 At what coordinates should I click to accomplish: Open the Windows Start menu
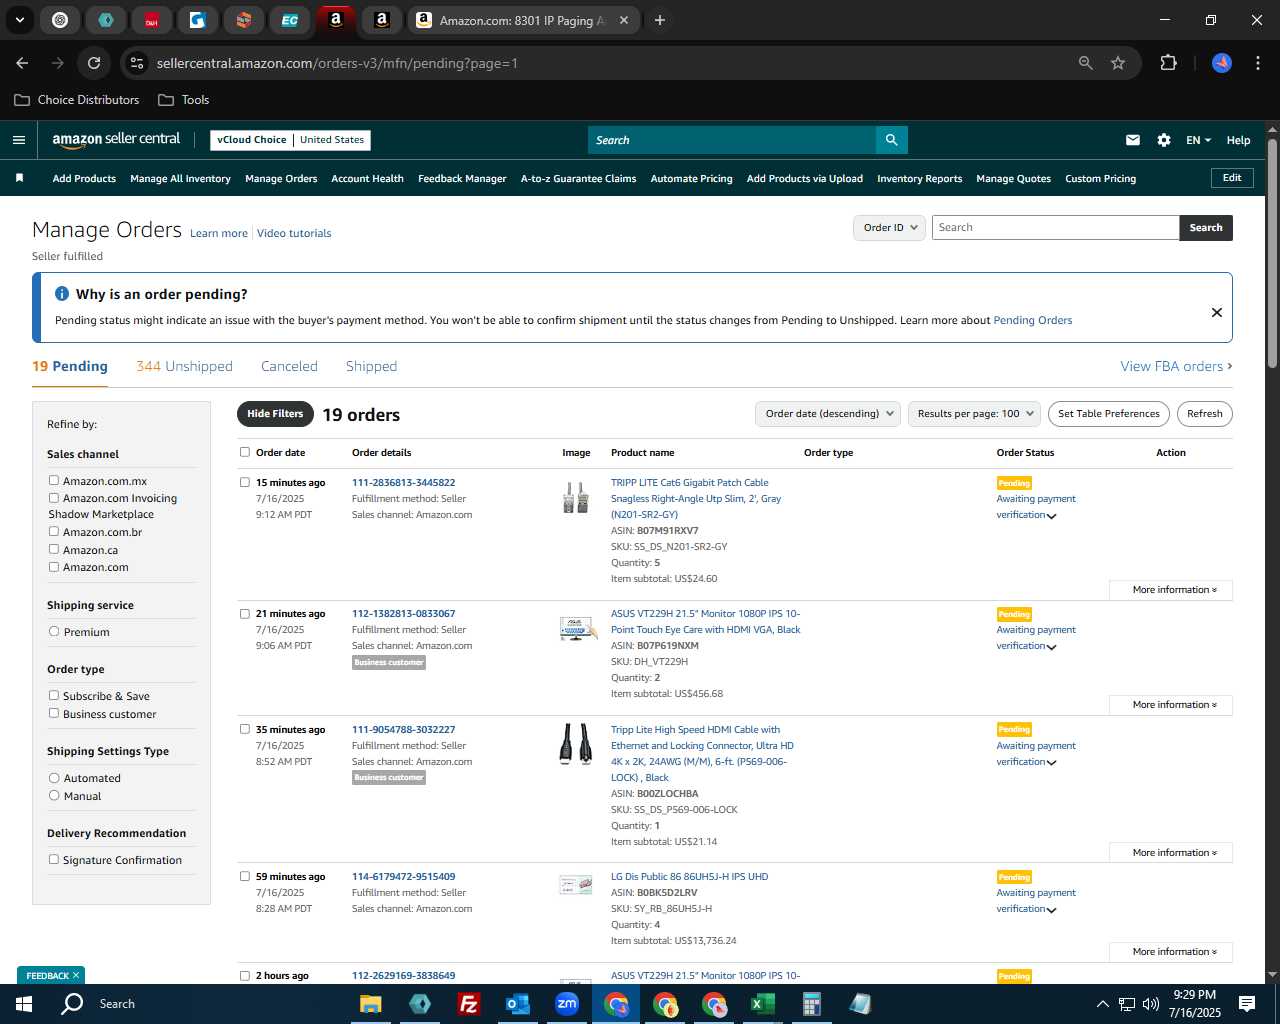coord(24,1004)
